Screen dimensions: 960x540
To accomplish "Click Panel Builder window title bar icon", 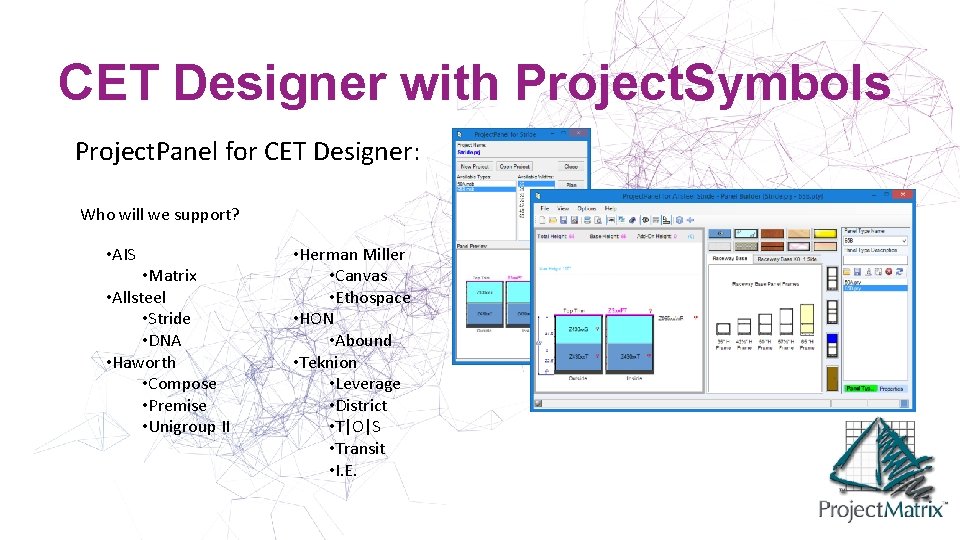I will click(538, 196).
